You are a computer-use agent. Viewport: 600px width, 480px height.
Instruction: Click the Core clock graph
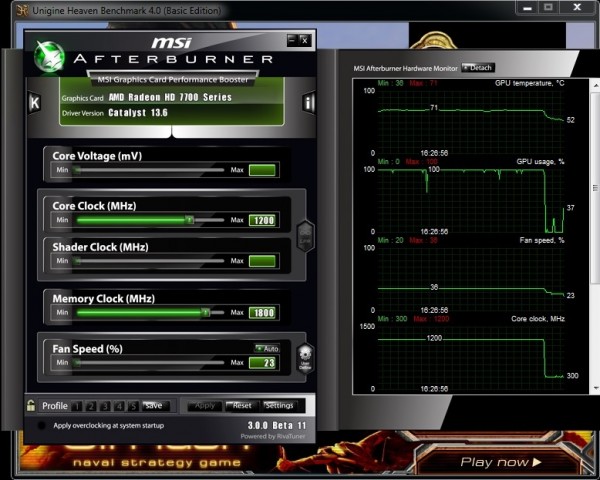point(471,358)
